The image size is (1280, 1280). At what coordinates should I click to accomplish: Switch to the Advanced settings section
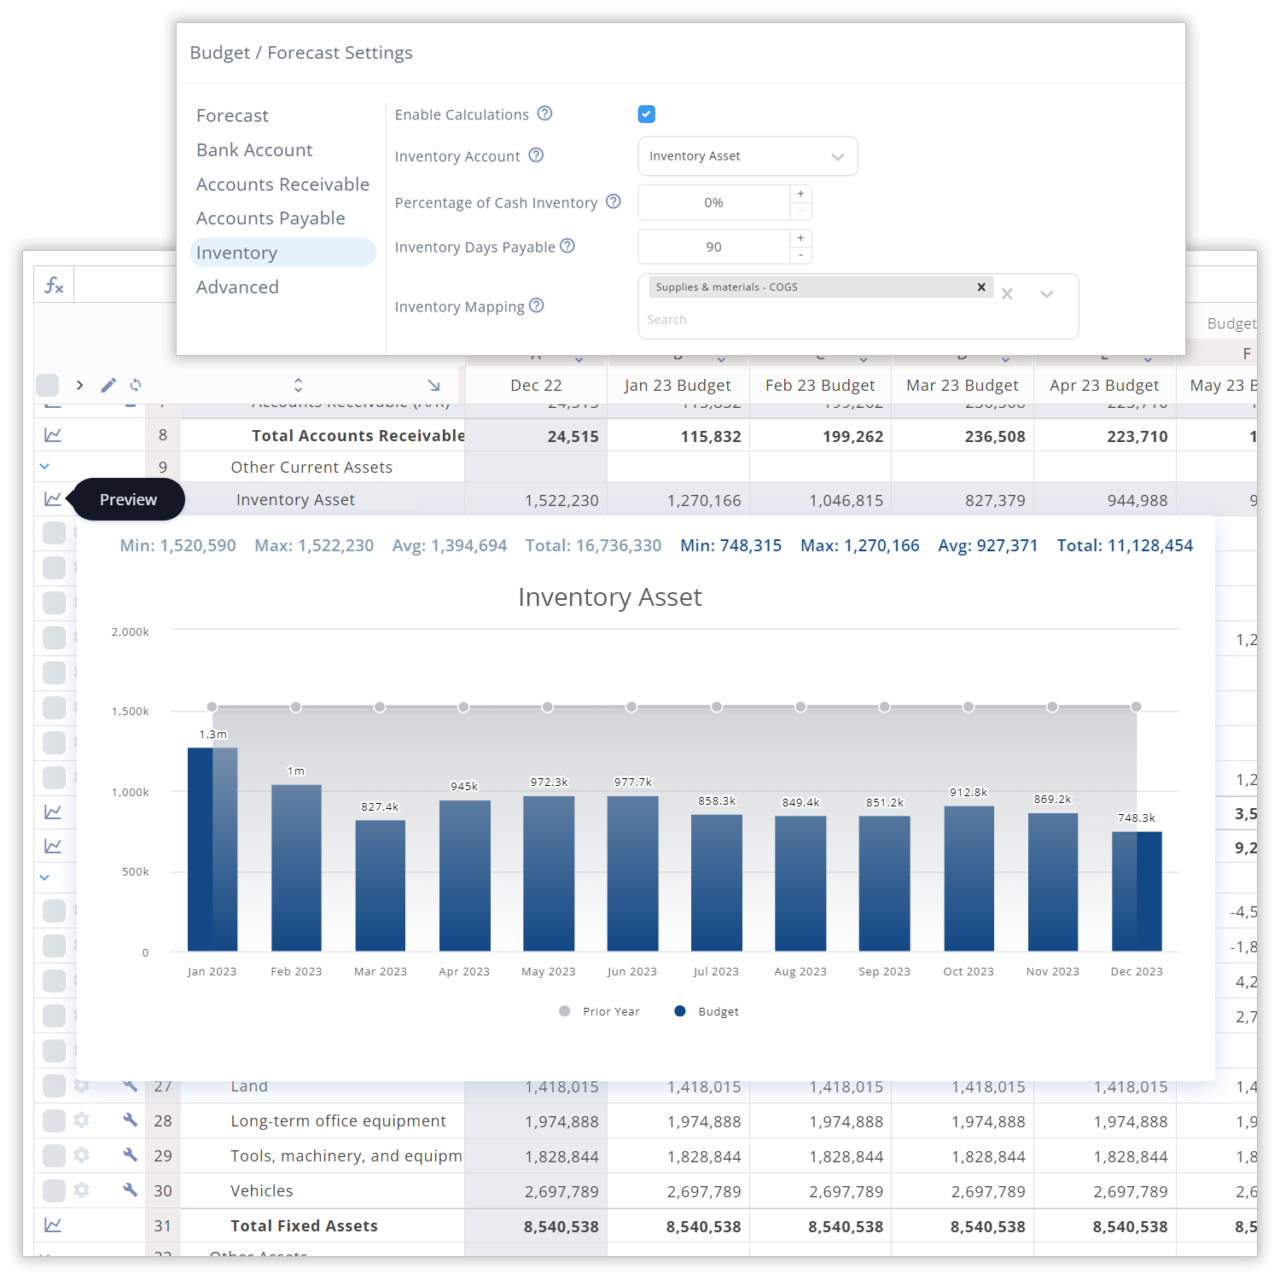tap(237, 287)
